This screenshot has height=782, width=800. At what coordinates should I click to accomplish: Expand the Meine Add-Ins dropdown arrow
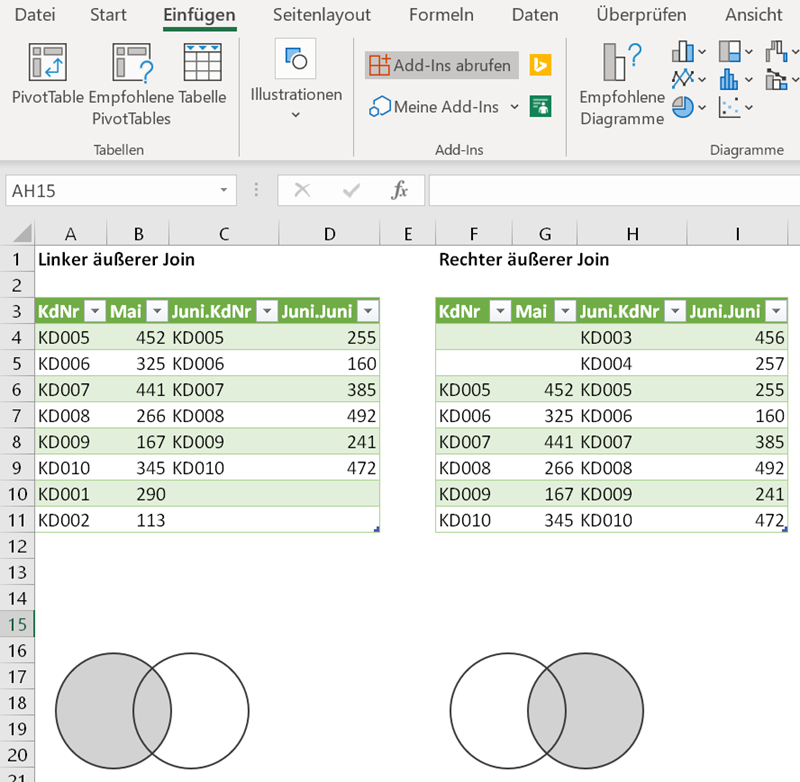click(515, 106)
